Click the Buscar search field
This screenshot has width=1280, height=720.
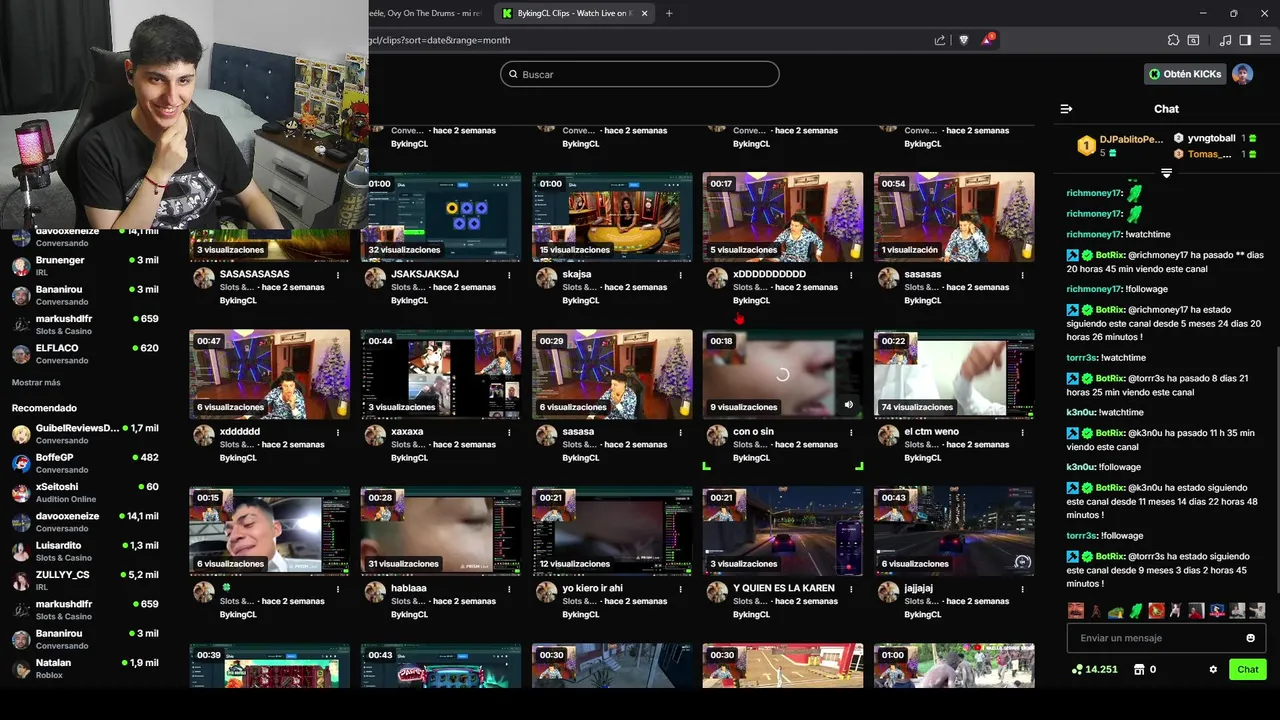(640, 74)
